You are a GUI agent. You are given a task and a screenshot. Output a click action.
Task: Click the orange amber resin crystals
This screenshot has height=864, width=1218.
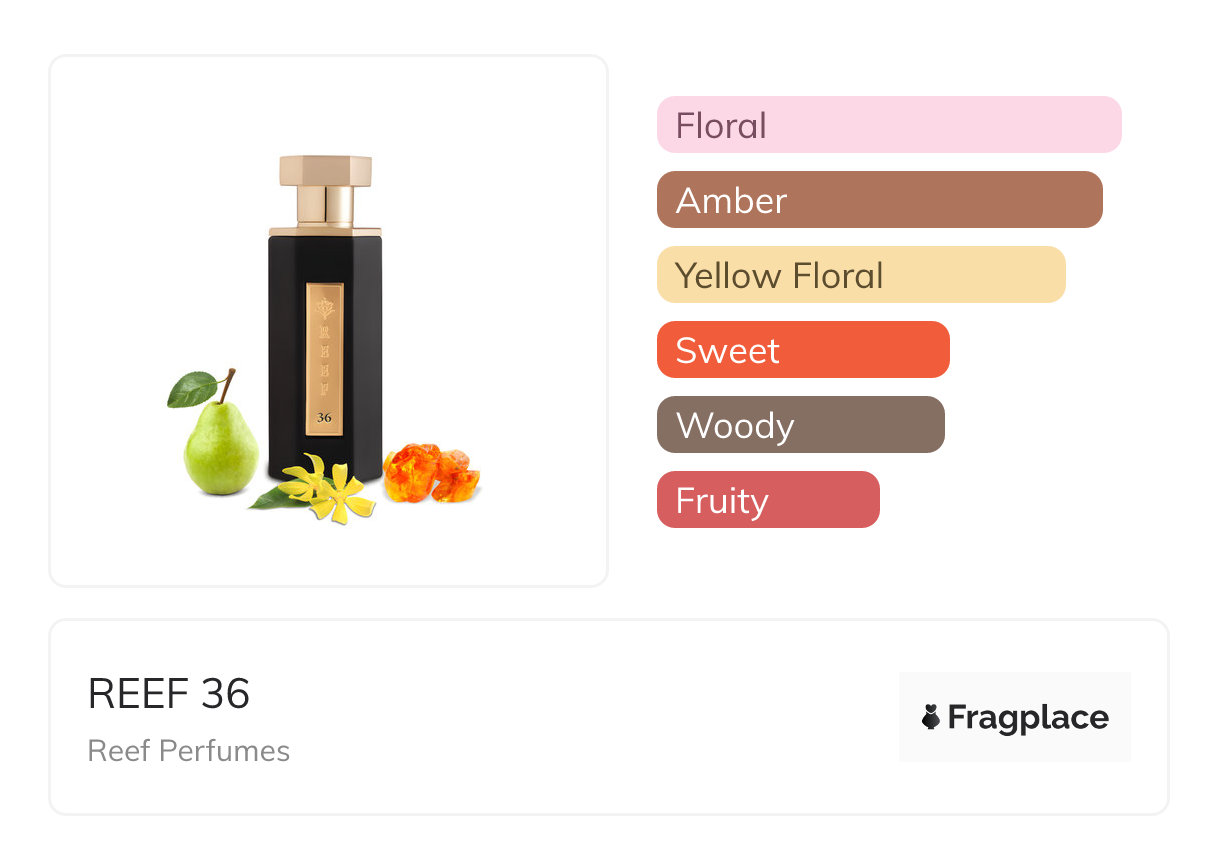432,474
